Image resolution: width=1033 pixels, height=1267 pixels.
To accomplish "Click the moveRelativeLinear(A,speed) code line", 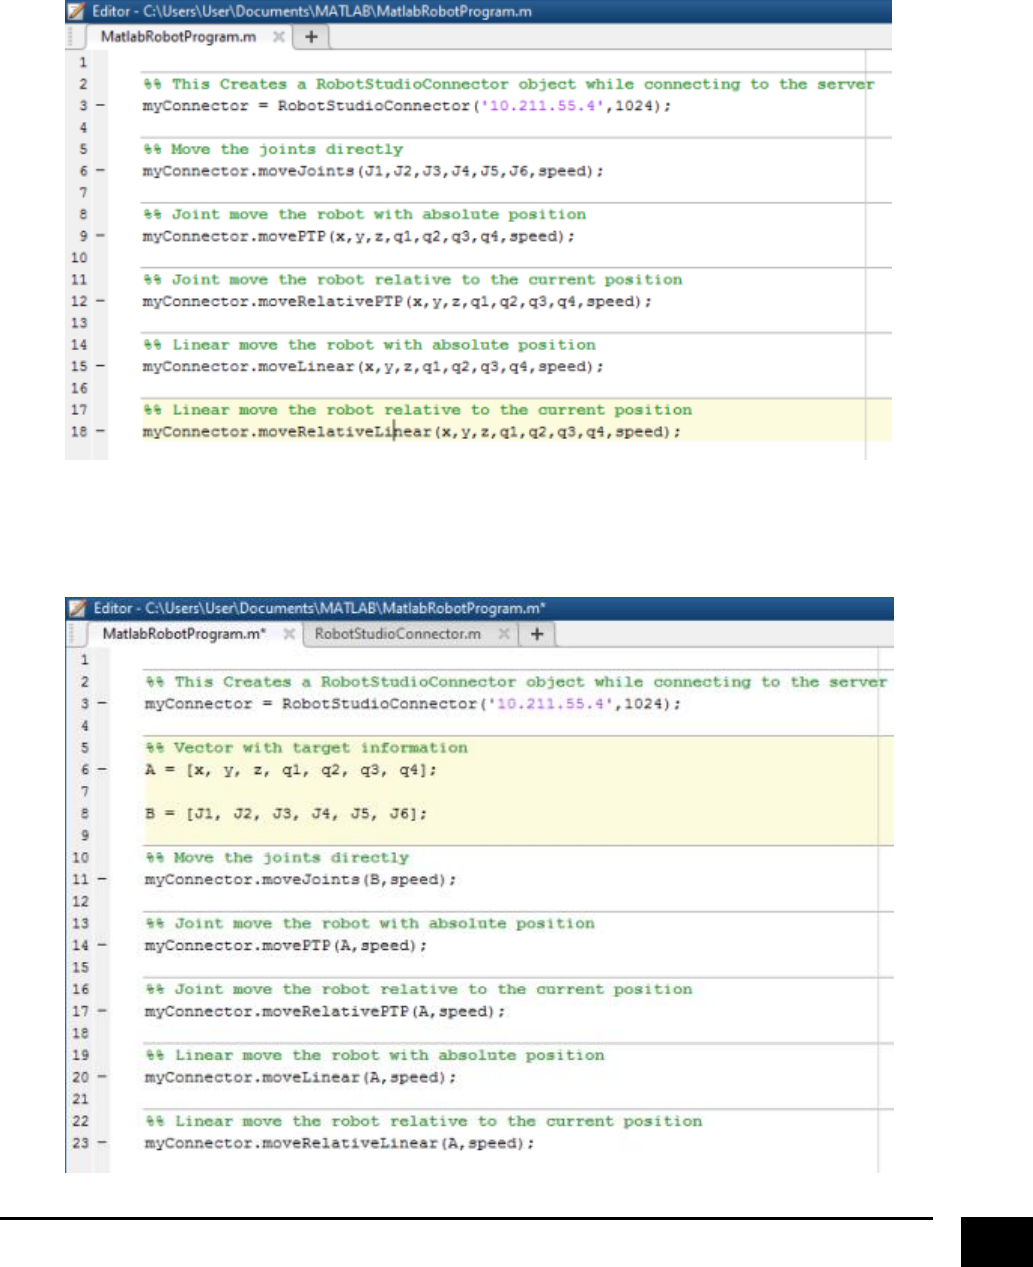I will (339, 1144).
